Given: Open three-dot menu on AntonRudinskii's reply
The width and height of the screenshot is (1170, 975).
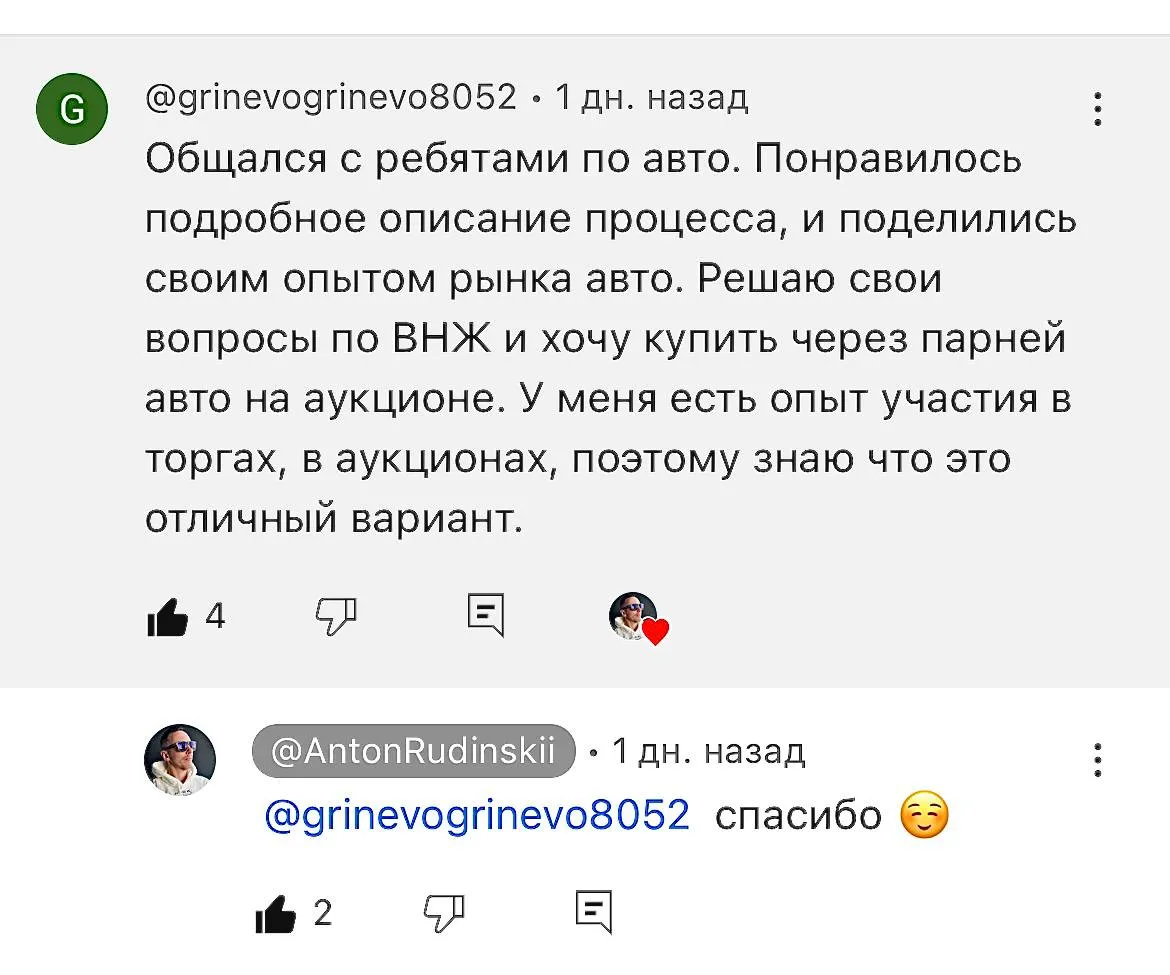Looking at the screenshot, I should [x=1098, y=759].
